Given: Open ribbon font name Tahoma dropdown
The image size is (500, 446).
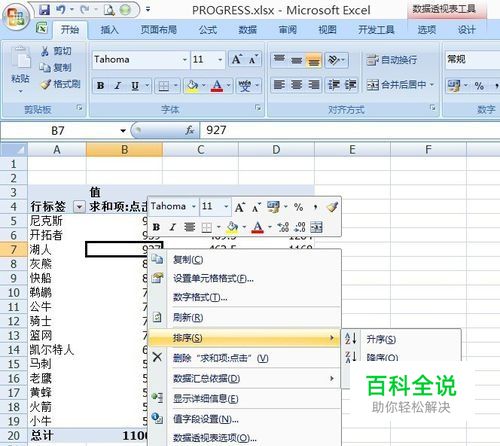Looking at the screenshot, I should [x=185, y=60].
